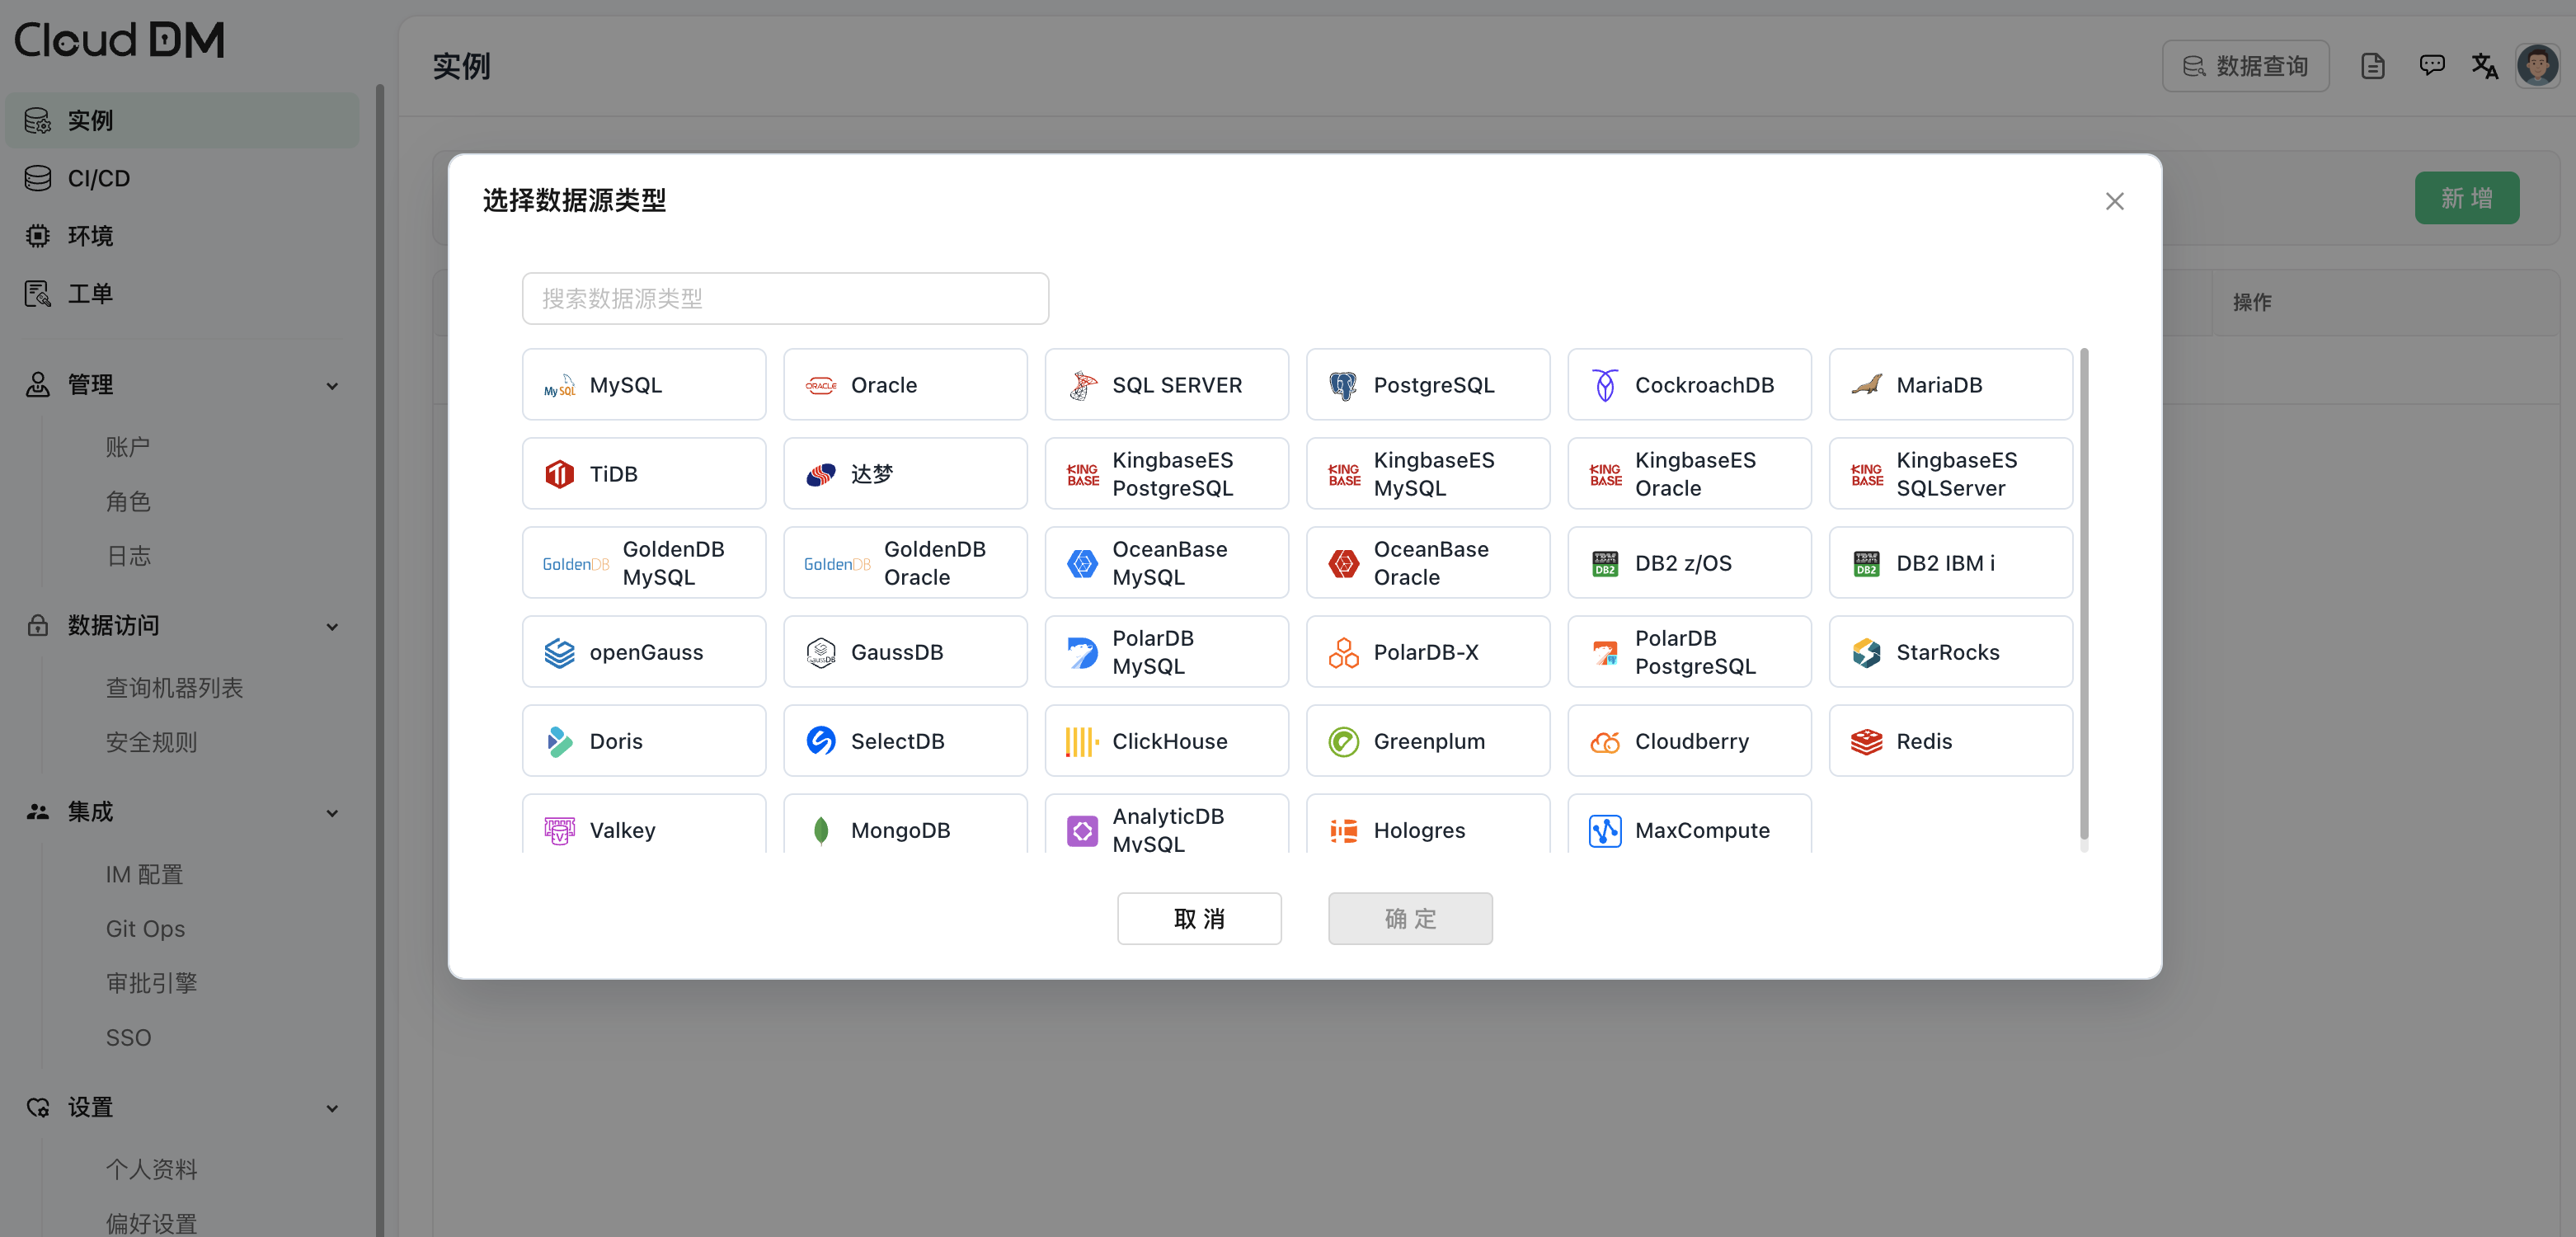Select the OceanBase MySQL icon
The height and width of the screenshot is (1237, 2576).
click(1082, 564)
